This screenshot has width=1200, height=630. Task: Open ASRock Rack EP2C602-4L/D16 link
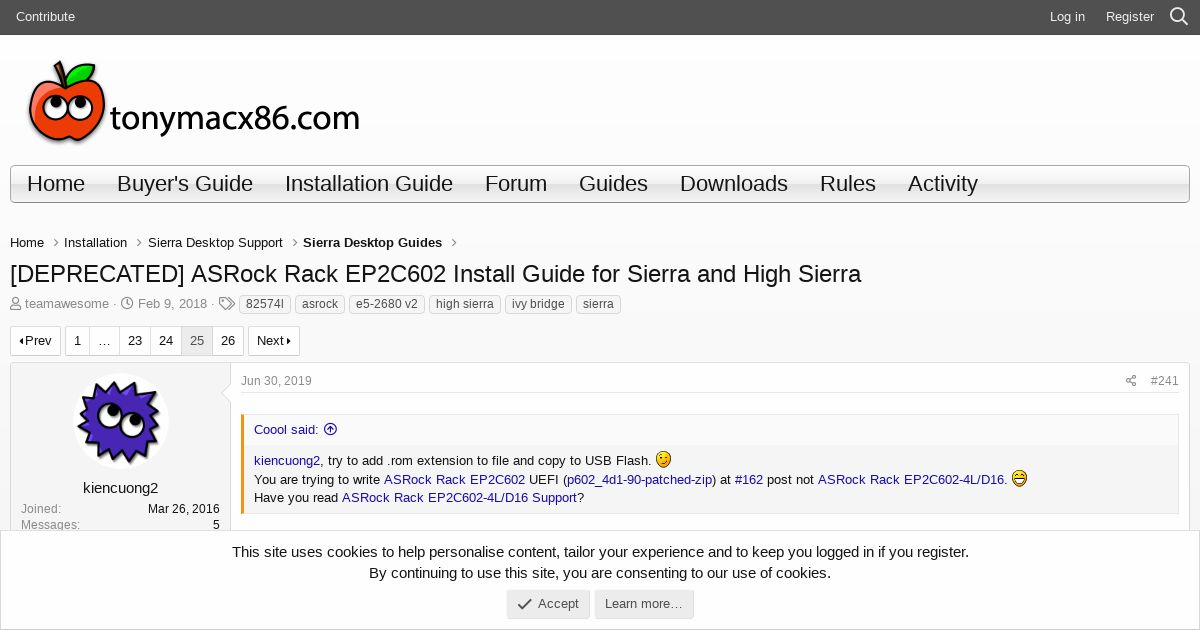tap(911, 480)
